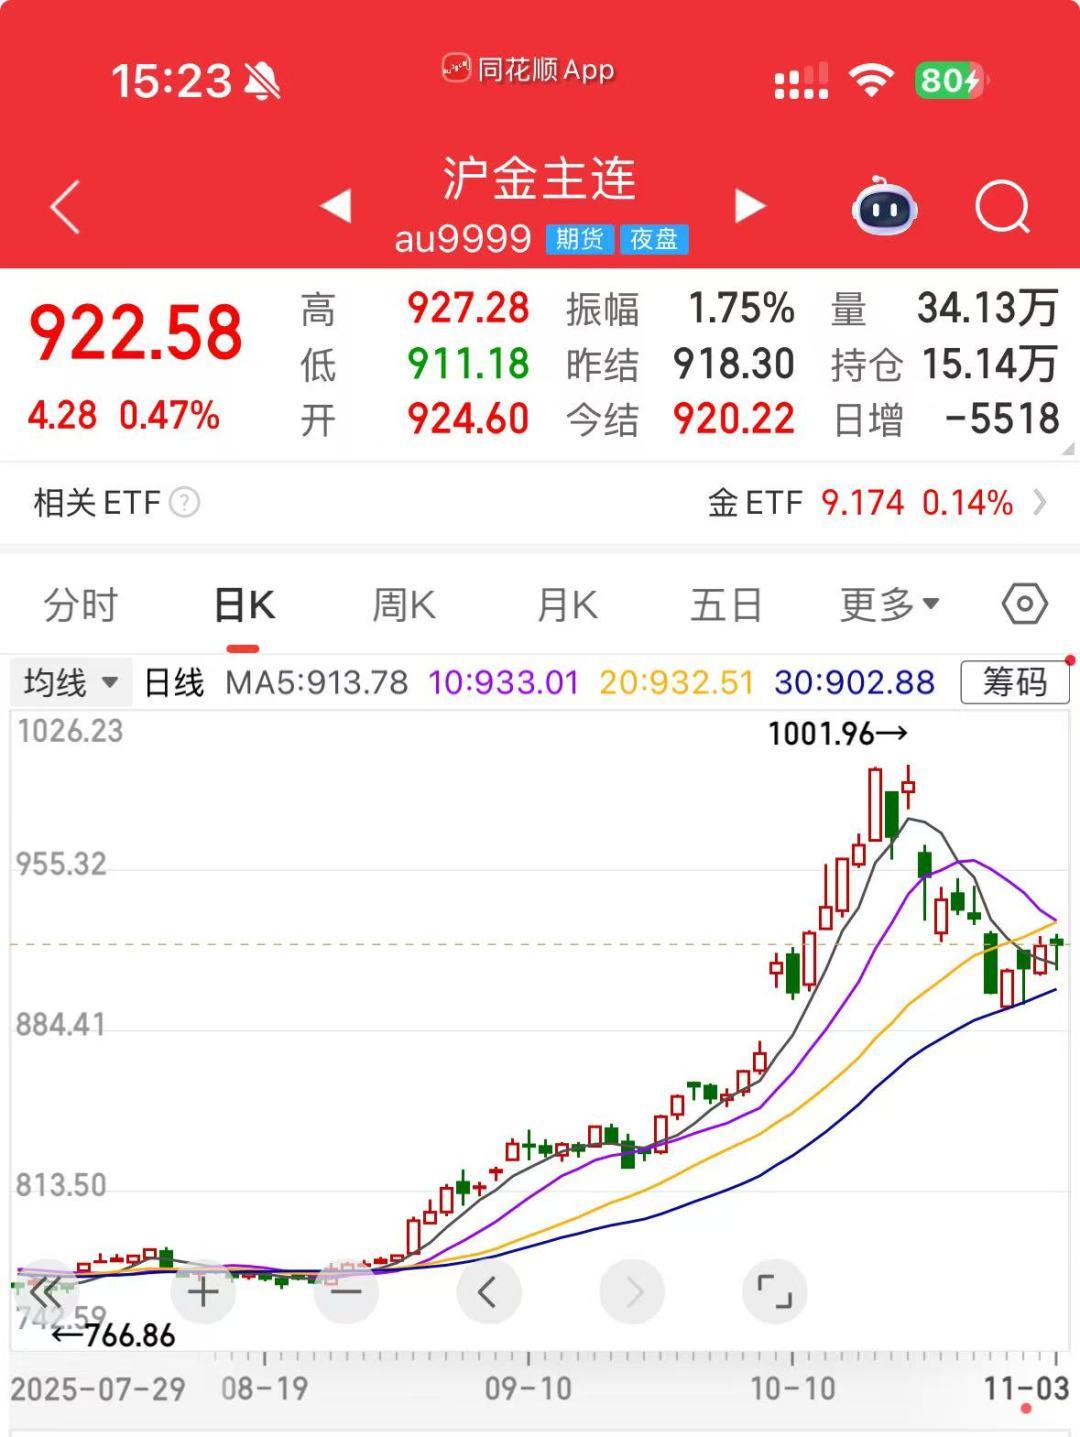1080x1437 pixels.
Task: Click the 相关ETF help question mark
Action: click(x=185, y=502)
